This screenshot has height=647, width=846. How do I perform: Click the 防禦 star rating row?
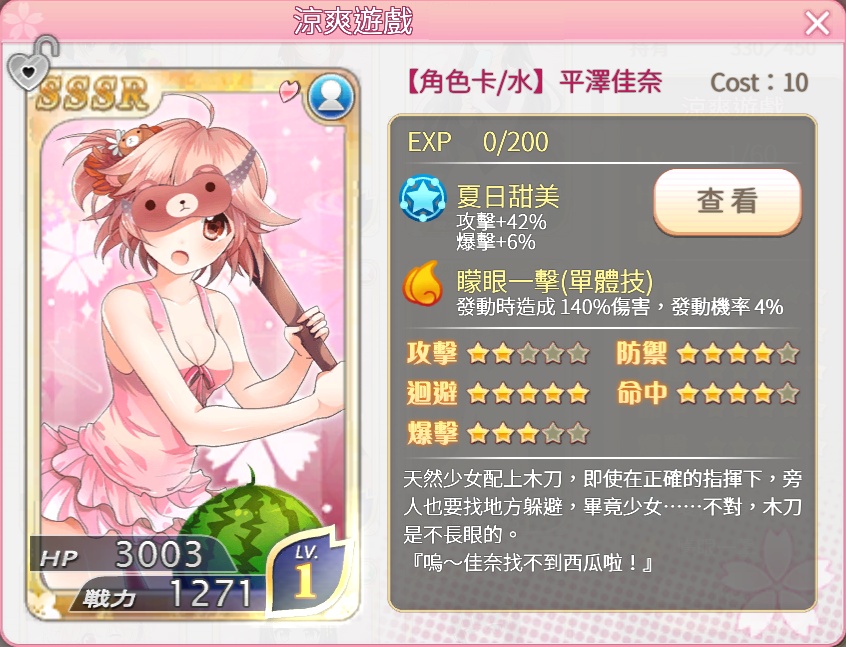[707, 354]
